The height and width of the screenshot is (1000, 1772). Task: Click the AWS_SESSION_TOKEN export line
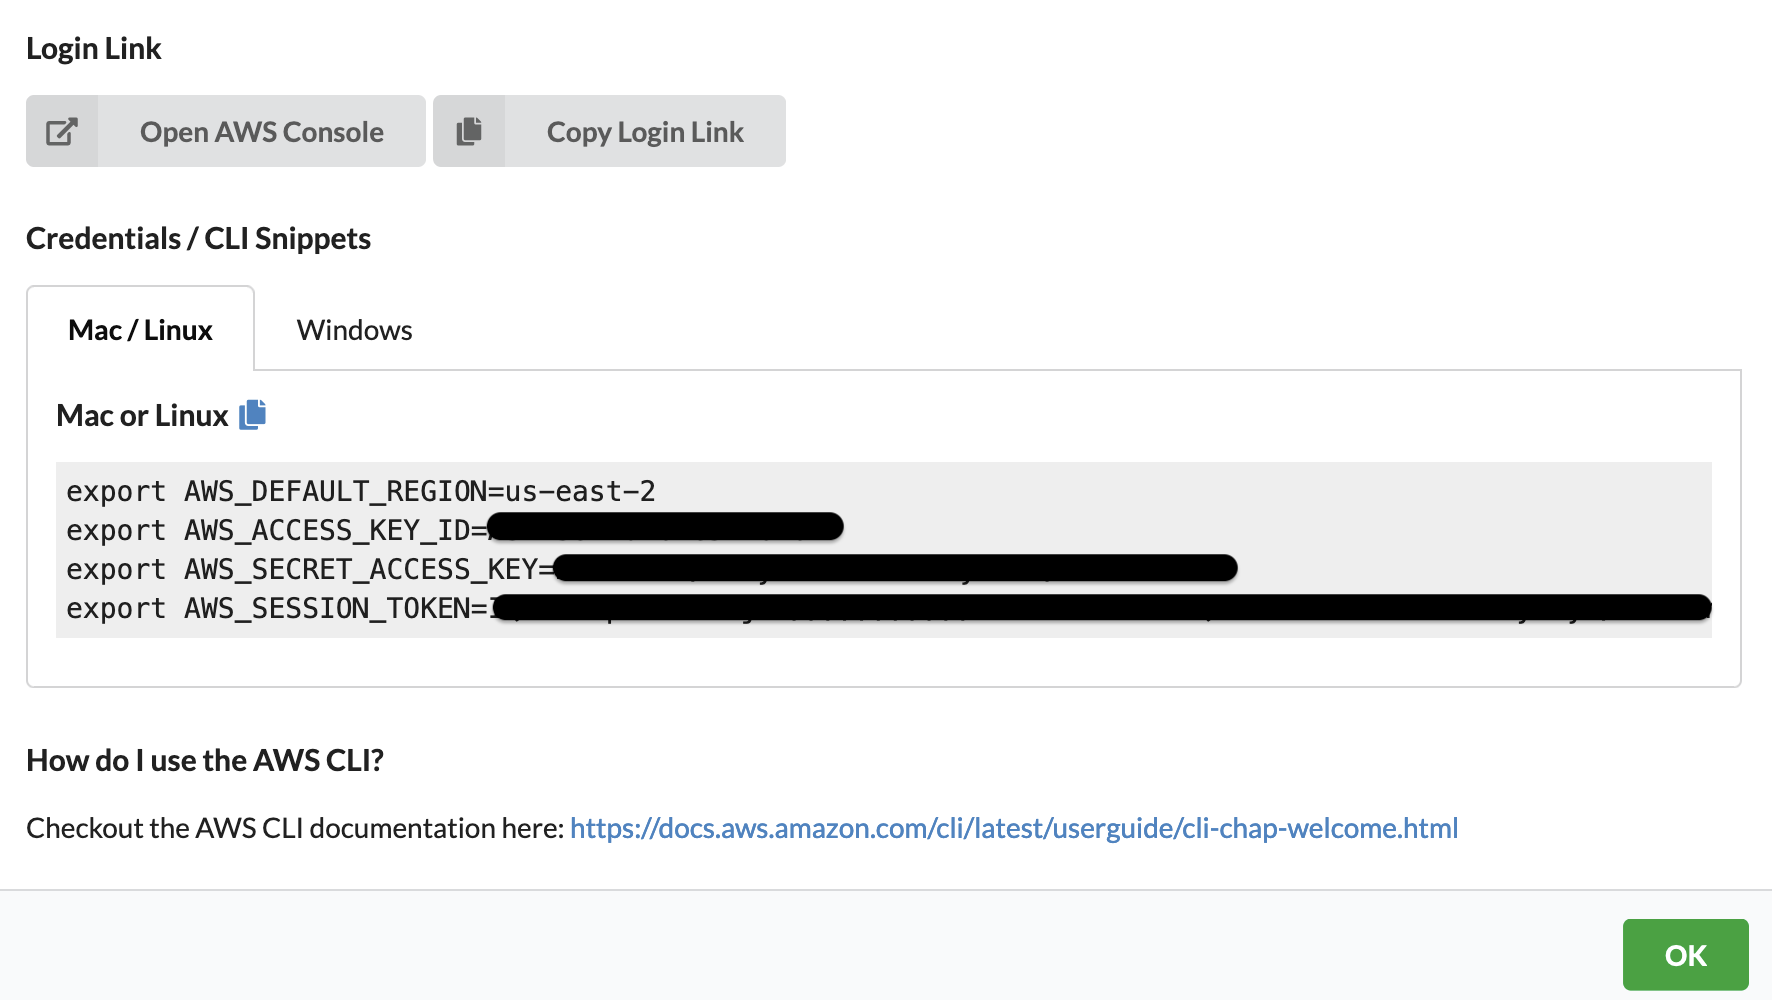pos(889,608)
